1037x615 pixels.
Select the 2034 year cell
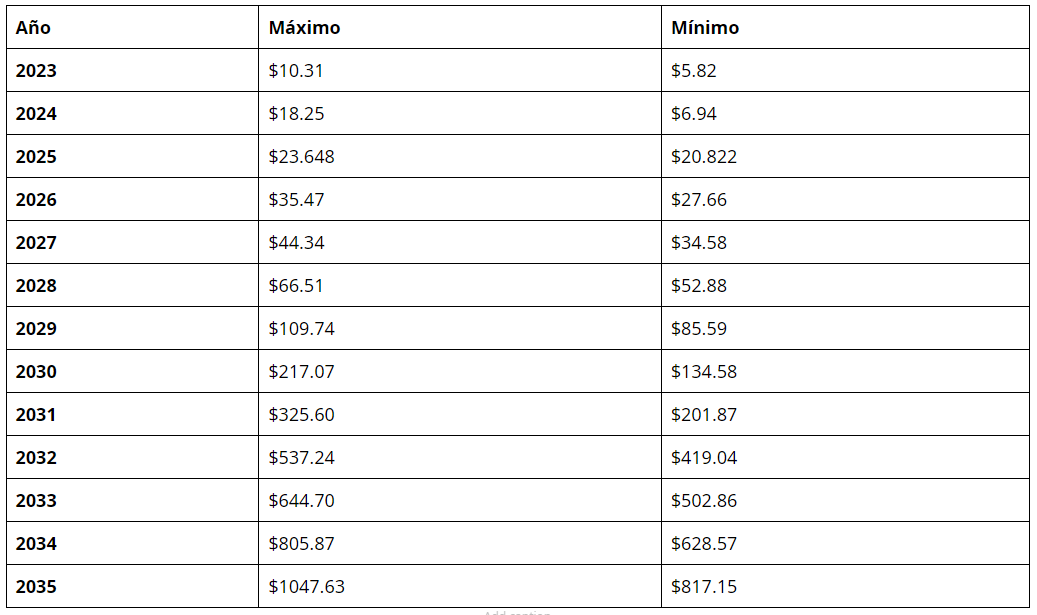click(132, 543)
